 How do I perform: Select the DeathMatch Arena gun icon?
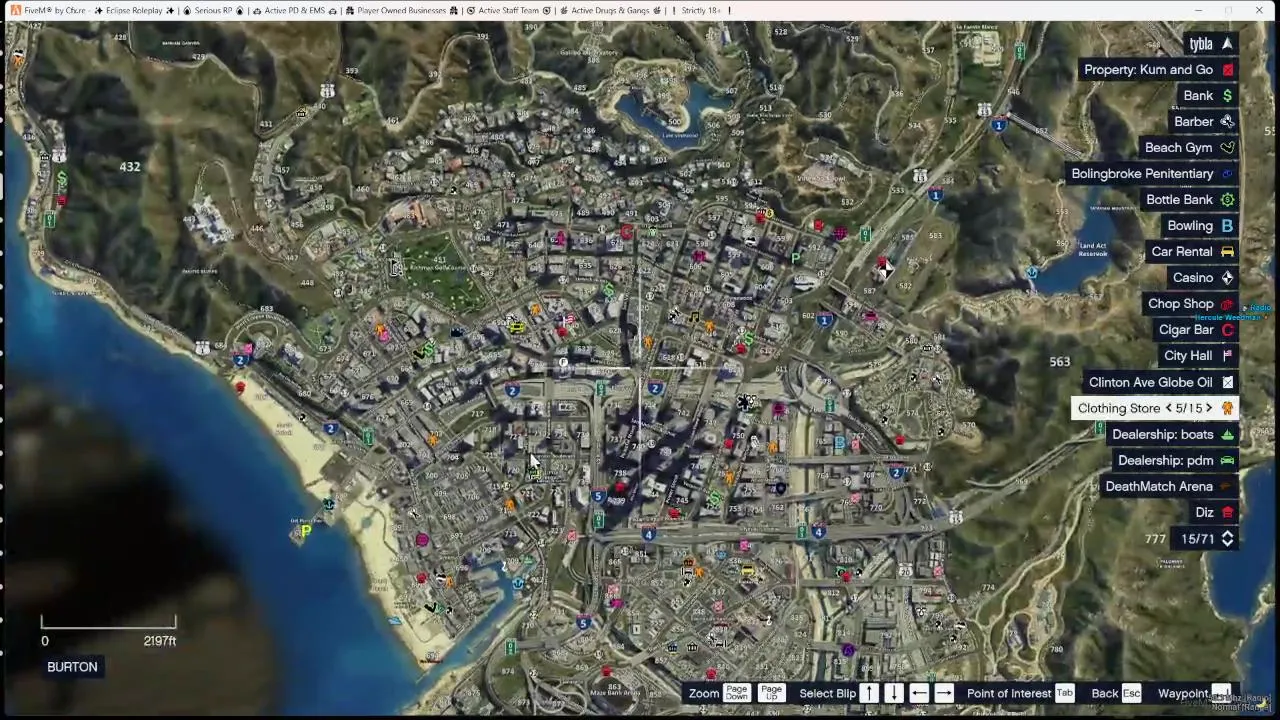1227,486
